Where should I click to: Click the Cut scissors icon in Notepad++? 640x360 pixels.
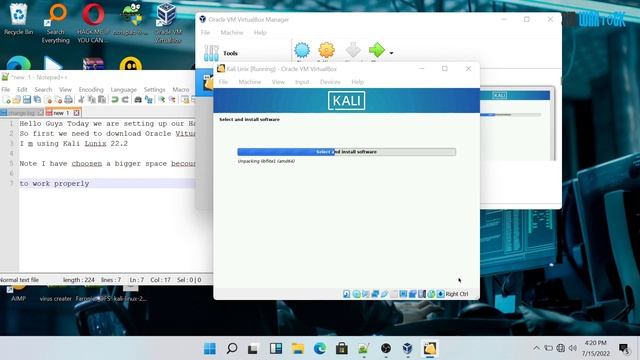click(x=81, y=100)
